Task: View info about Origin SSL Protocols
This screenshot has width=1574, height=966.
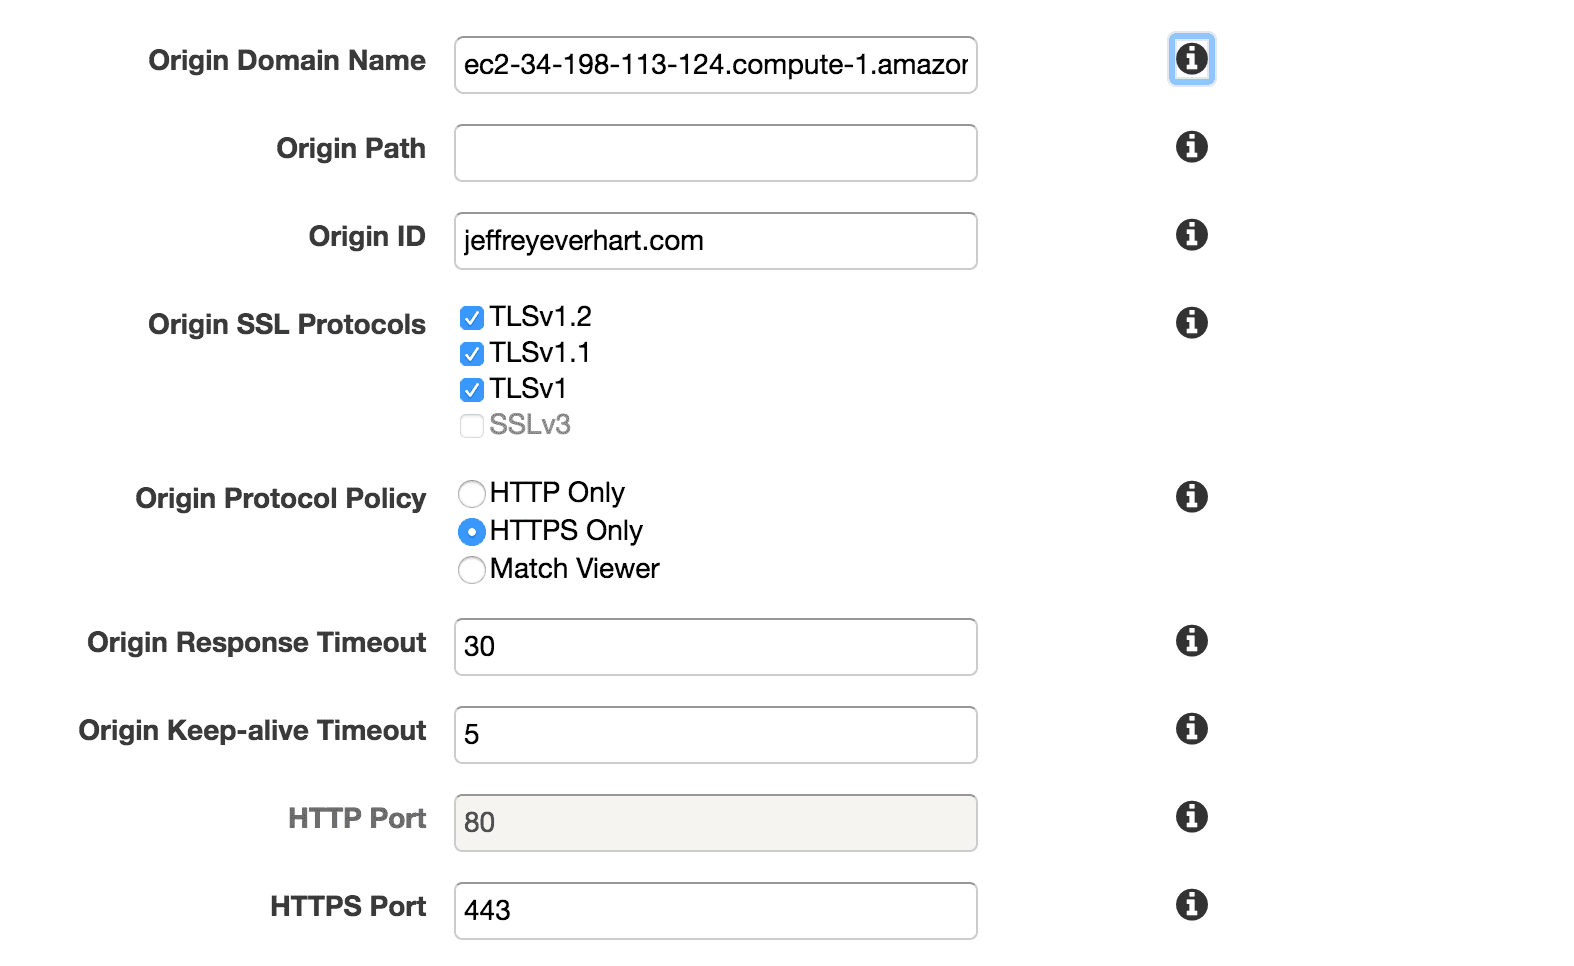Action: click(x=1191, y=323)
